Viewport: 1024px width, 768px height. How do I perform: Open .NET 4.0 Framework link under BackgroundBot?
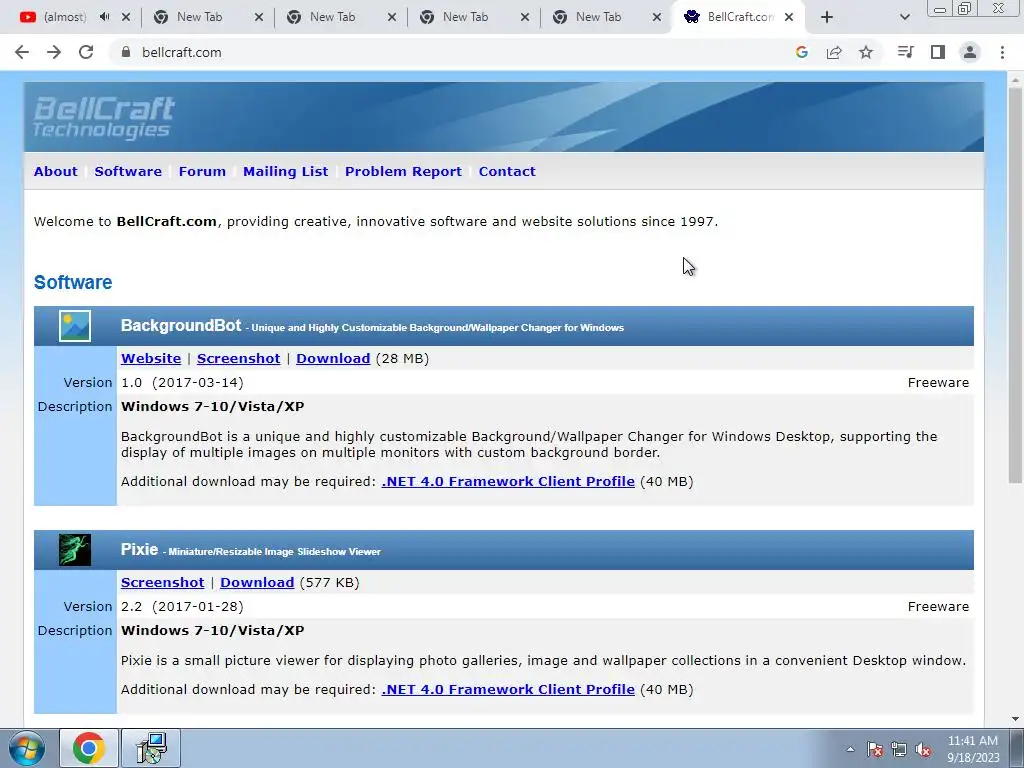[x=508, y=481]
